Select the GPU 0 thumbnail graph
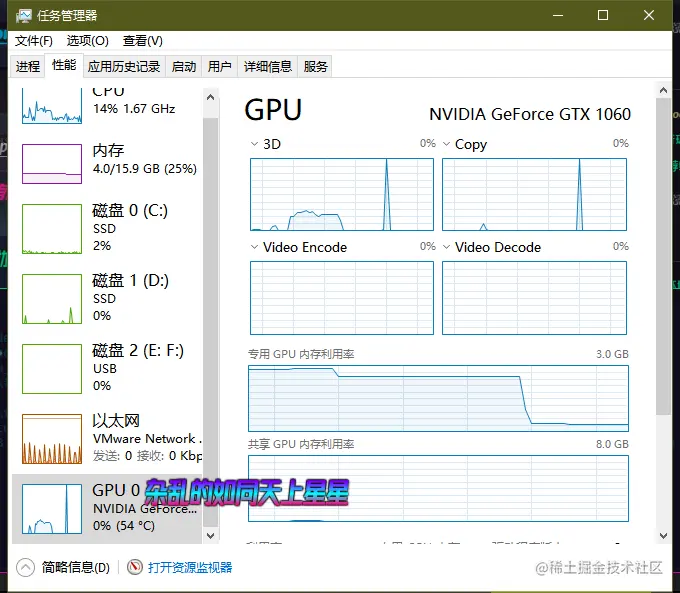Screen dimensions: 680x593 52,509
